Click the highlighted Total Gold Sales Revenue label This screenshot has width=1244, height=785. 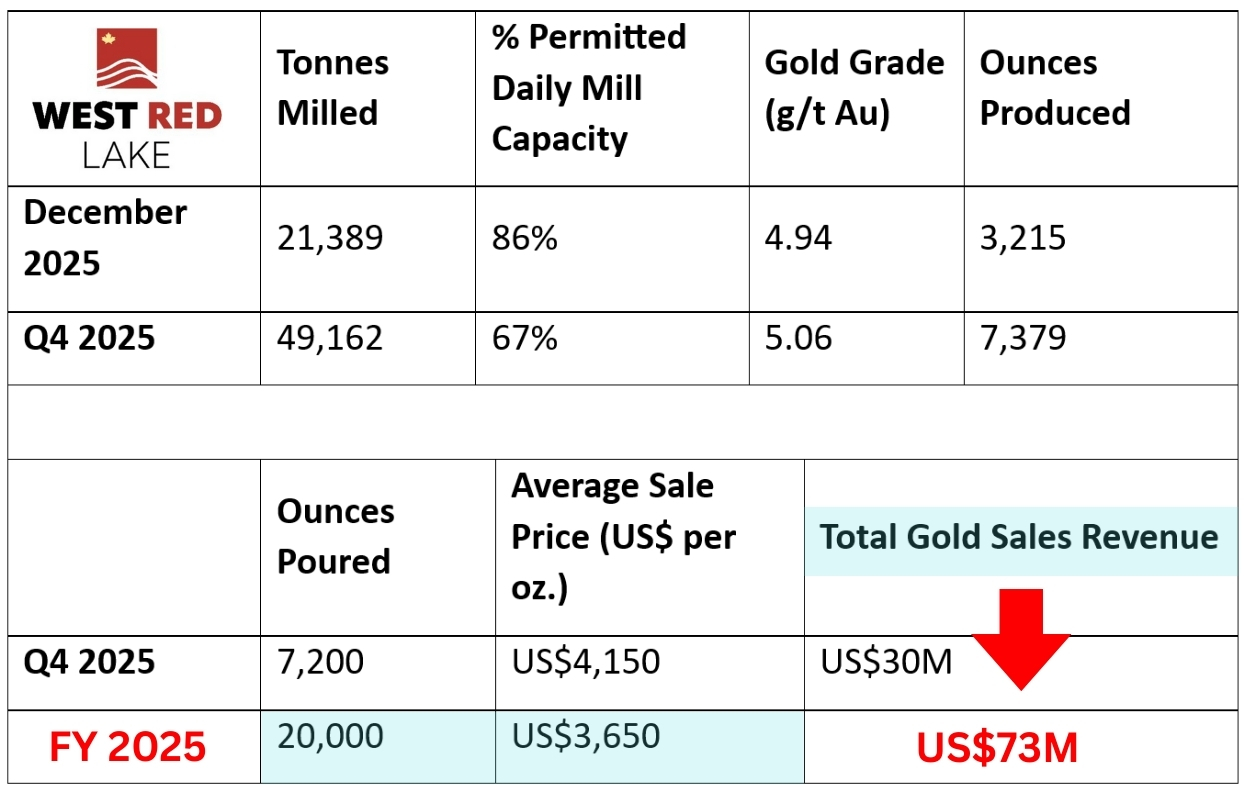pyautogui.click(x=1019, y=538)
